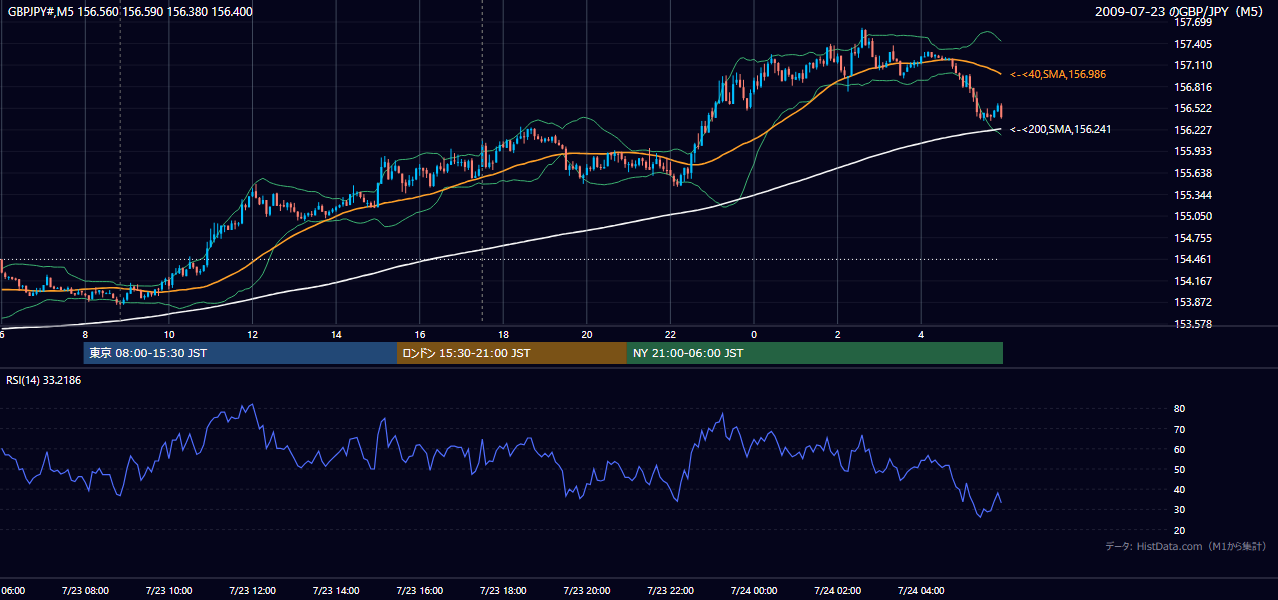
Task: Click the データ: HistData.com source credit
Action: click(1185, 546)
